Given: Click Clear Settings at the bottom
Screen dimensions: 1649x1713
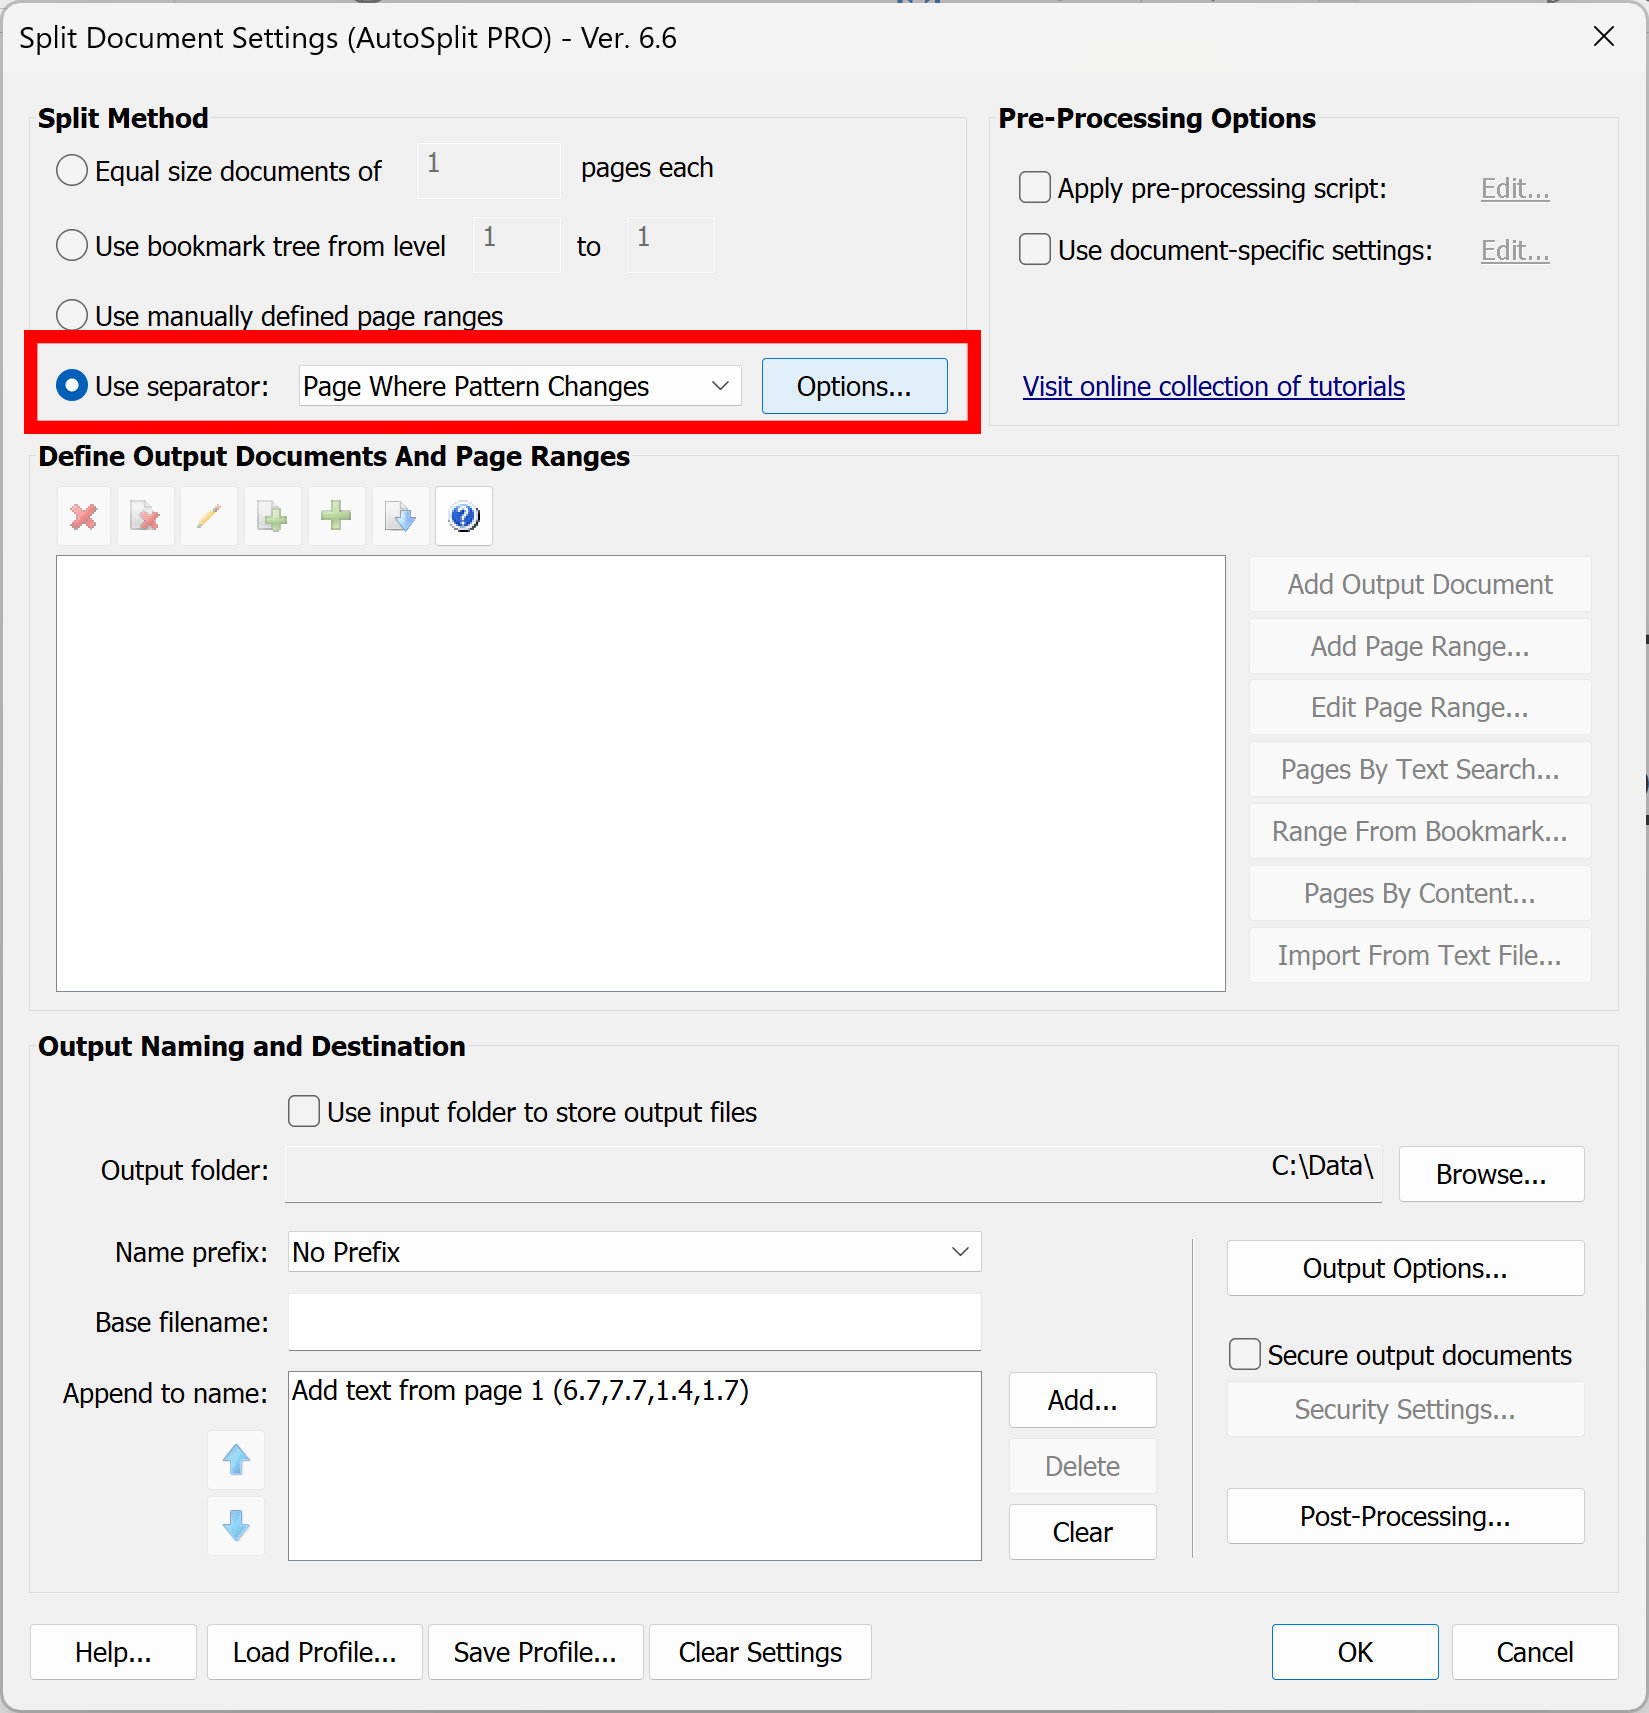Looking at the screenshot, I should (x=759, y=1652).
